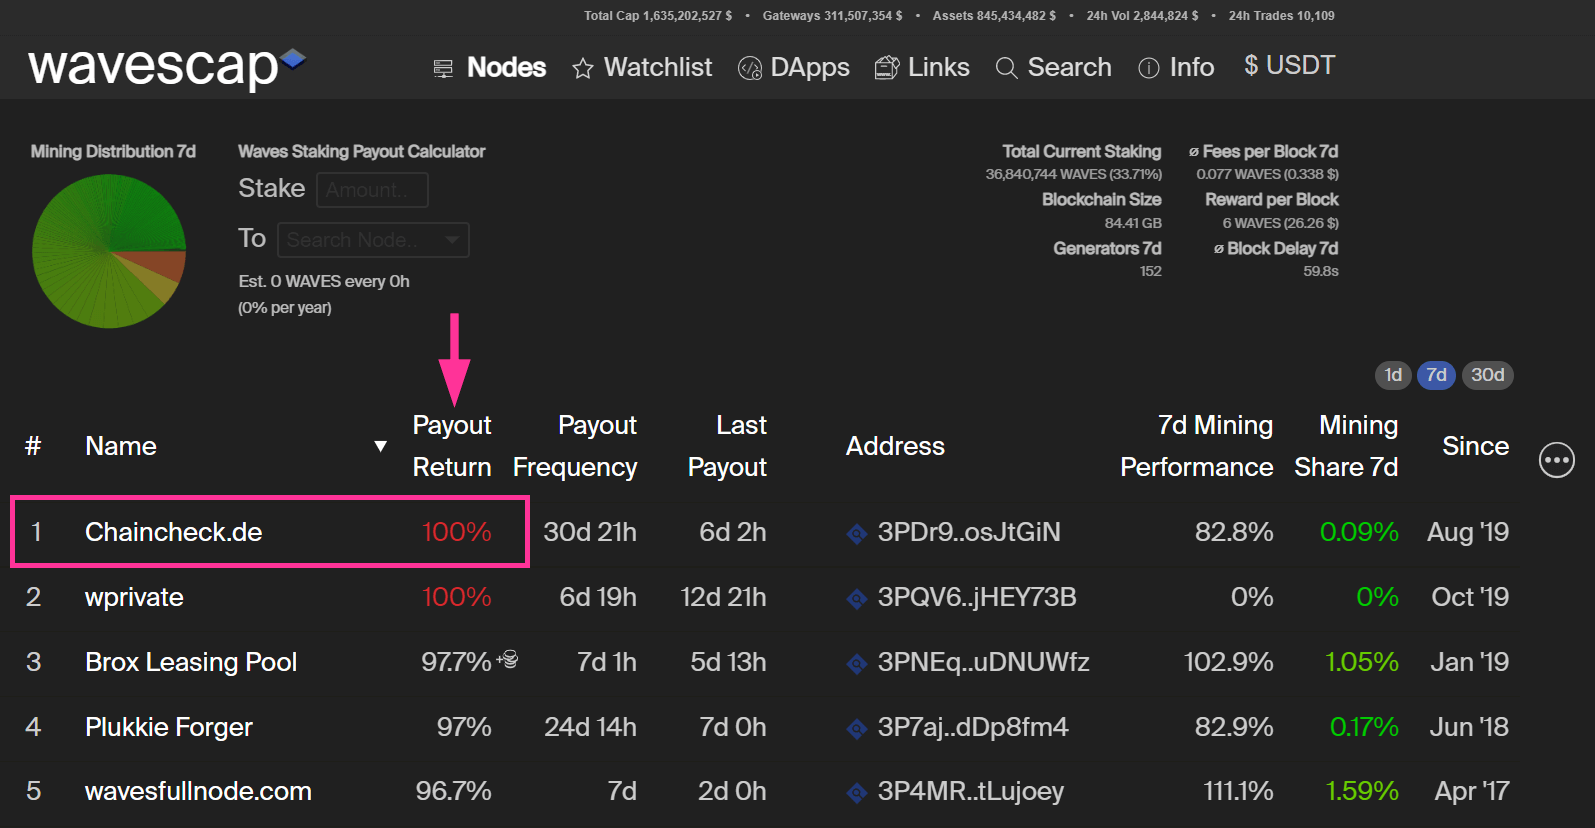Click 97% payout return of Plukkie Forger
1595x828 pixels.
click(464, 727)
